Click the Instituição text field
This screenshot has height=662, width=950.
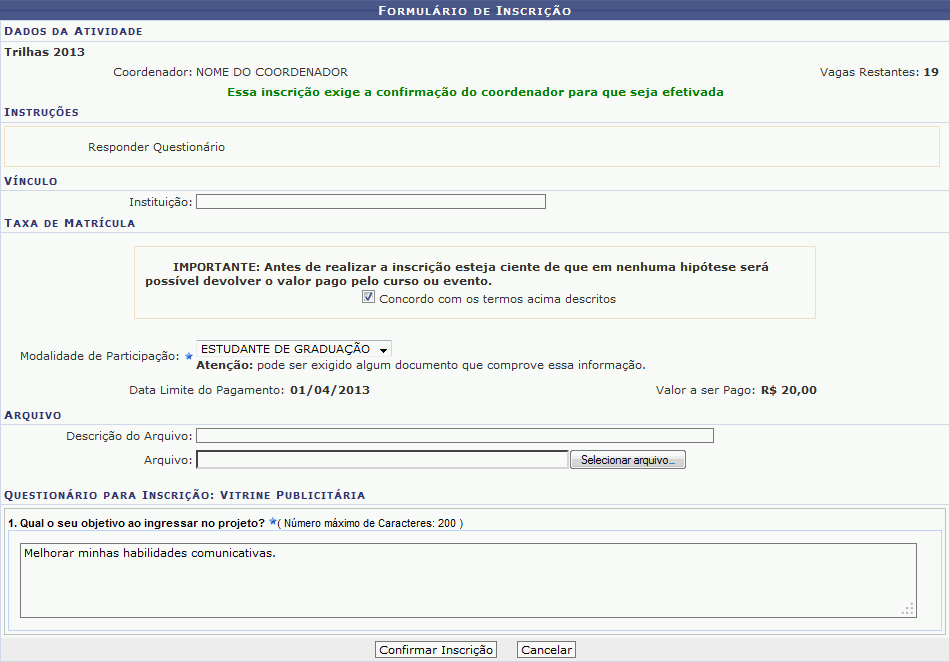click(370, 202)
